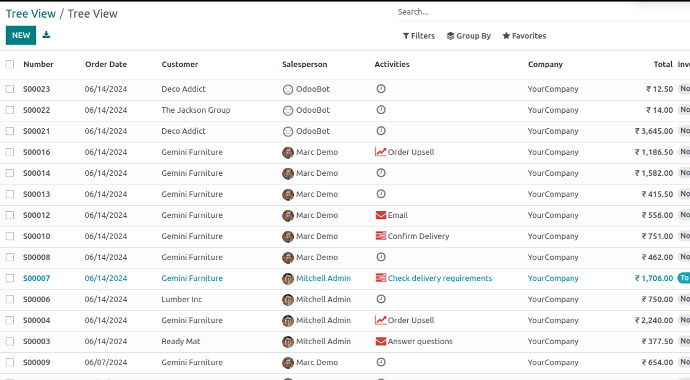
Task: Click OdooBot avatar in row S00021
Action: click(288, 132)
